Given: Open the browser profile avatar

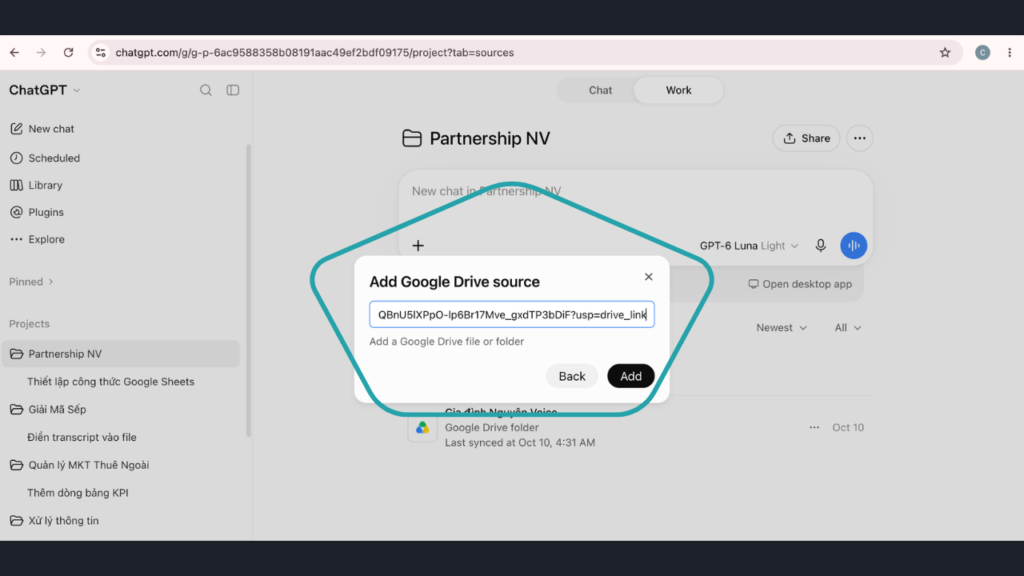Looking at the screenshot, I should coord(982,52).
